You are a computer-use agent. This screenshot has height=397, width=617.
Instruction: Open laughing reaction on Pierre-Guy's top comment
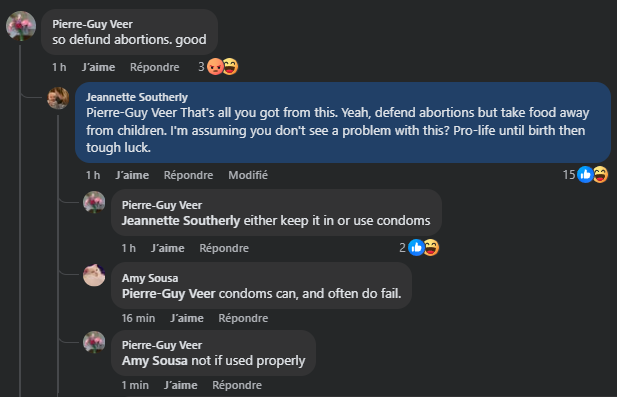230,66
